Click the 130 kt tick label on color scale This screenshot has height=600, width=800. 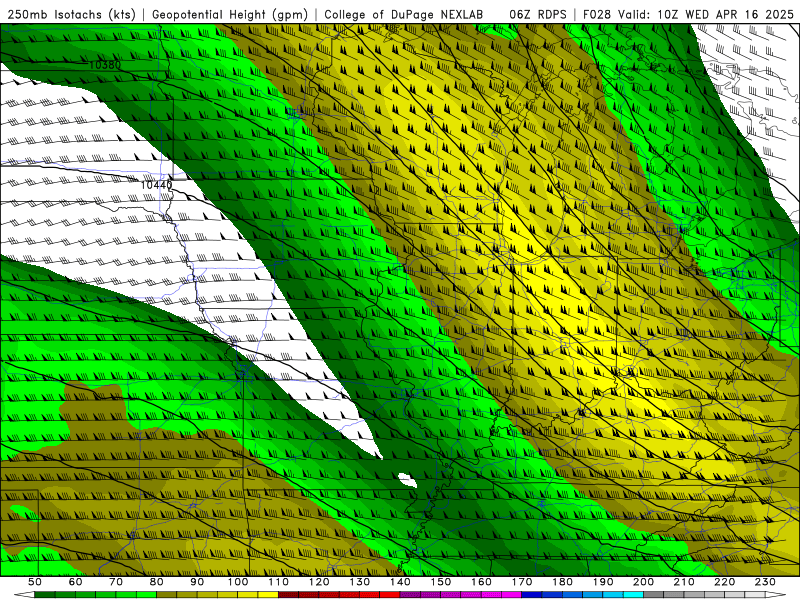360,582
